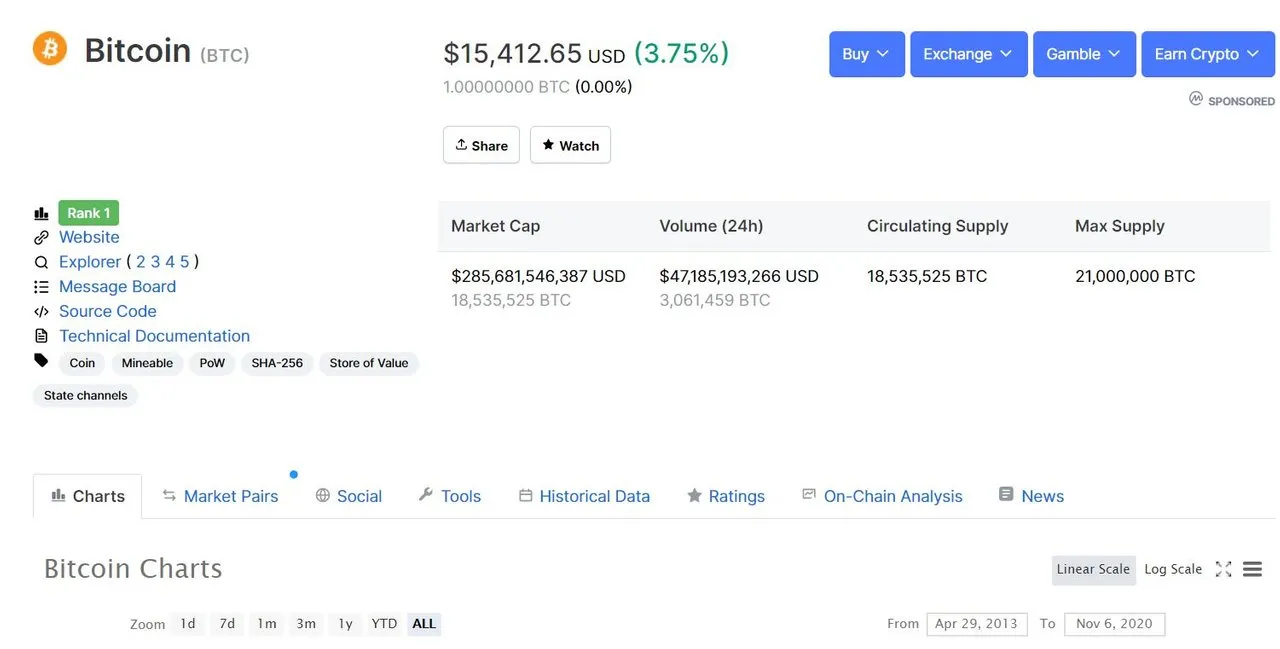The image size is (1280, 649).
Task: Set chart zoom to 7d
Action: (x=227, y=624)
